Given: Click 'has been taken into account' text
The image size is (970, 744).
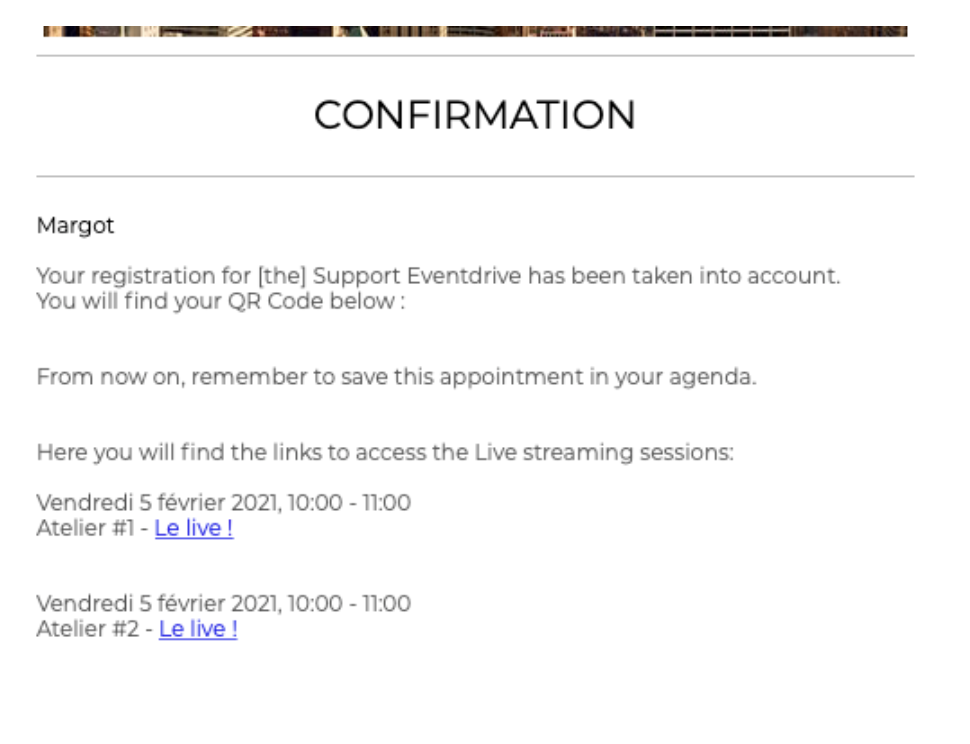Looking at the screenshot, I should (684, 276).
